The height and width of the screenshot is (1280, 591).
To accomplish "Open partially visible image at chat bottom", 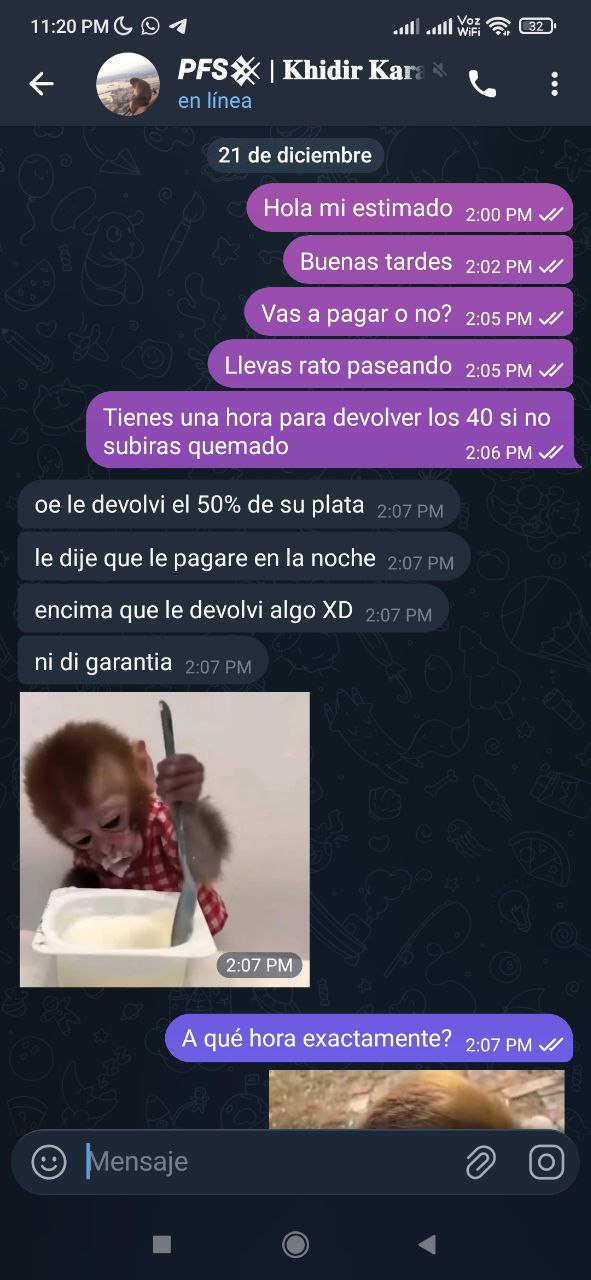I will (x=416, y=1100).
